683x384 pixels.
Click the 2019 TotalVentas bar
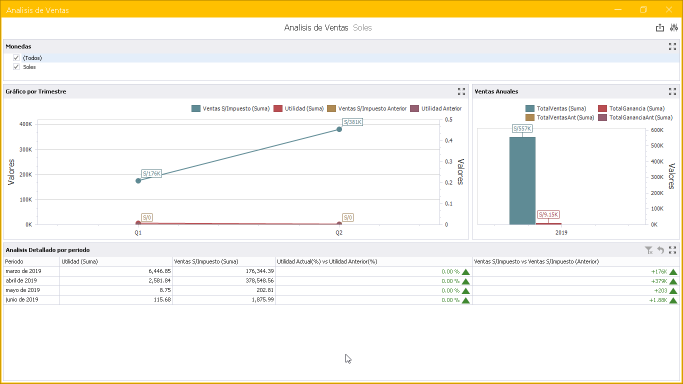coord(522,181)
